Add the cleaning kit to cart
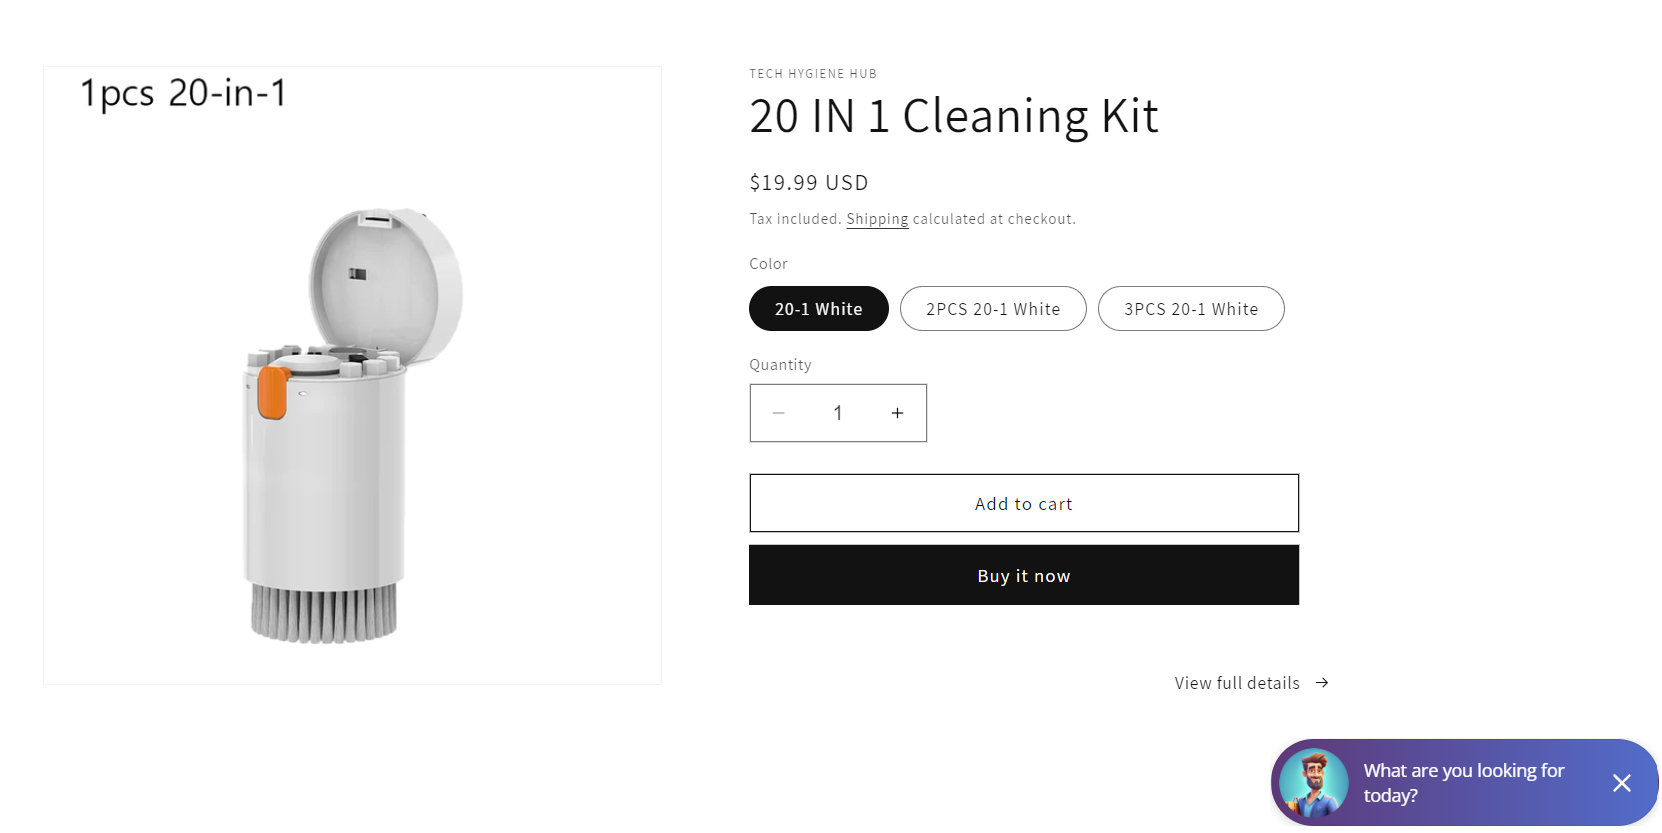 (x=1023, y=503)
